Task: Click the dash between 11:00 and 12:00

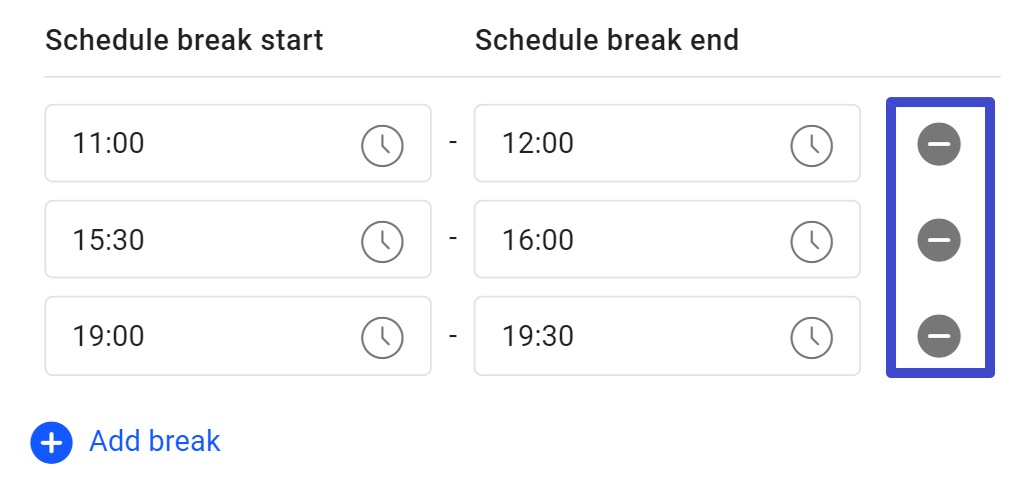Action: tap(453, 143)
